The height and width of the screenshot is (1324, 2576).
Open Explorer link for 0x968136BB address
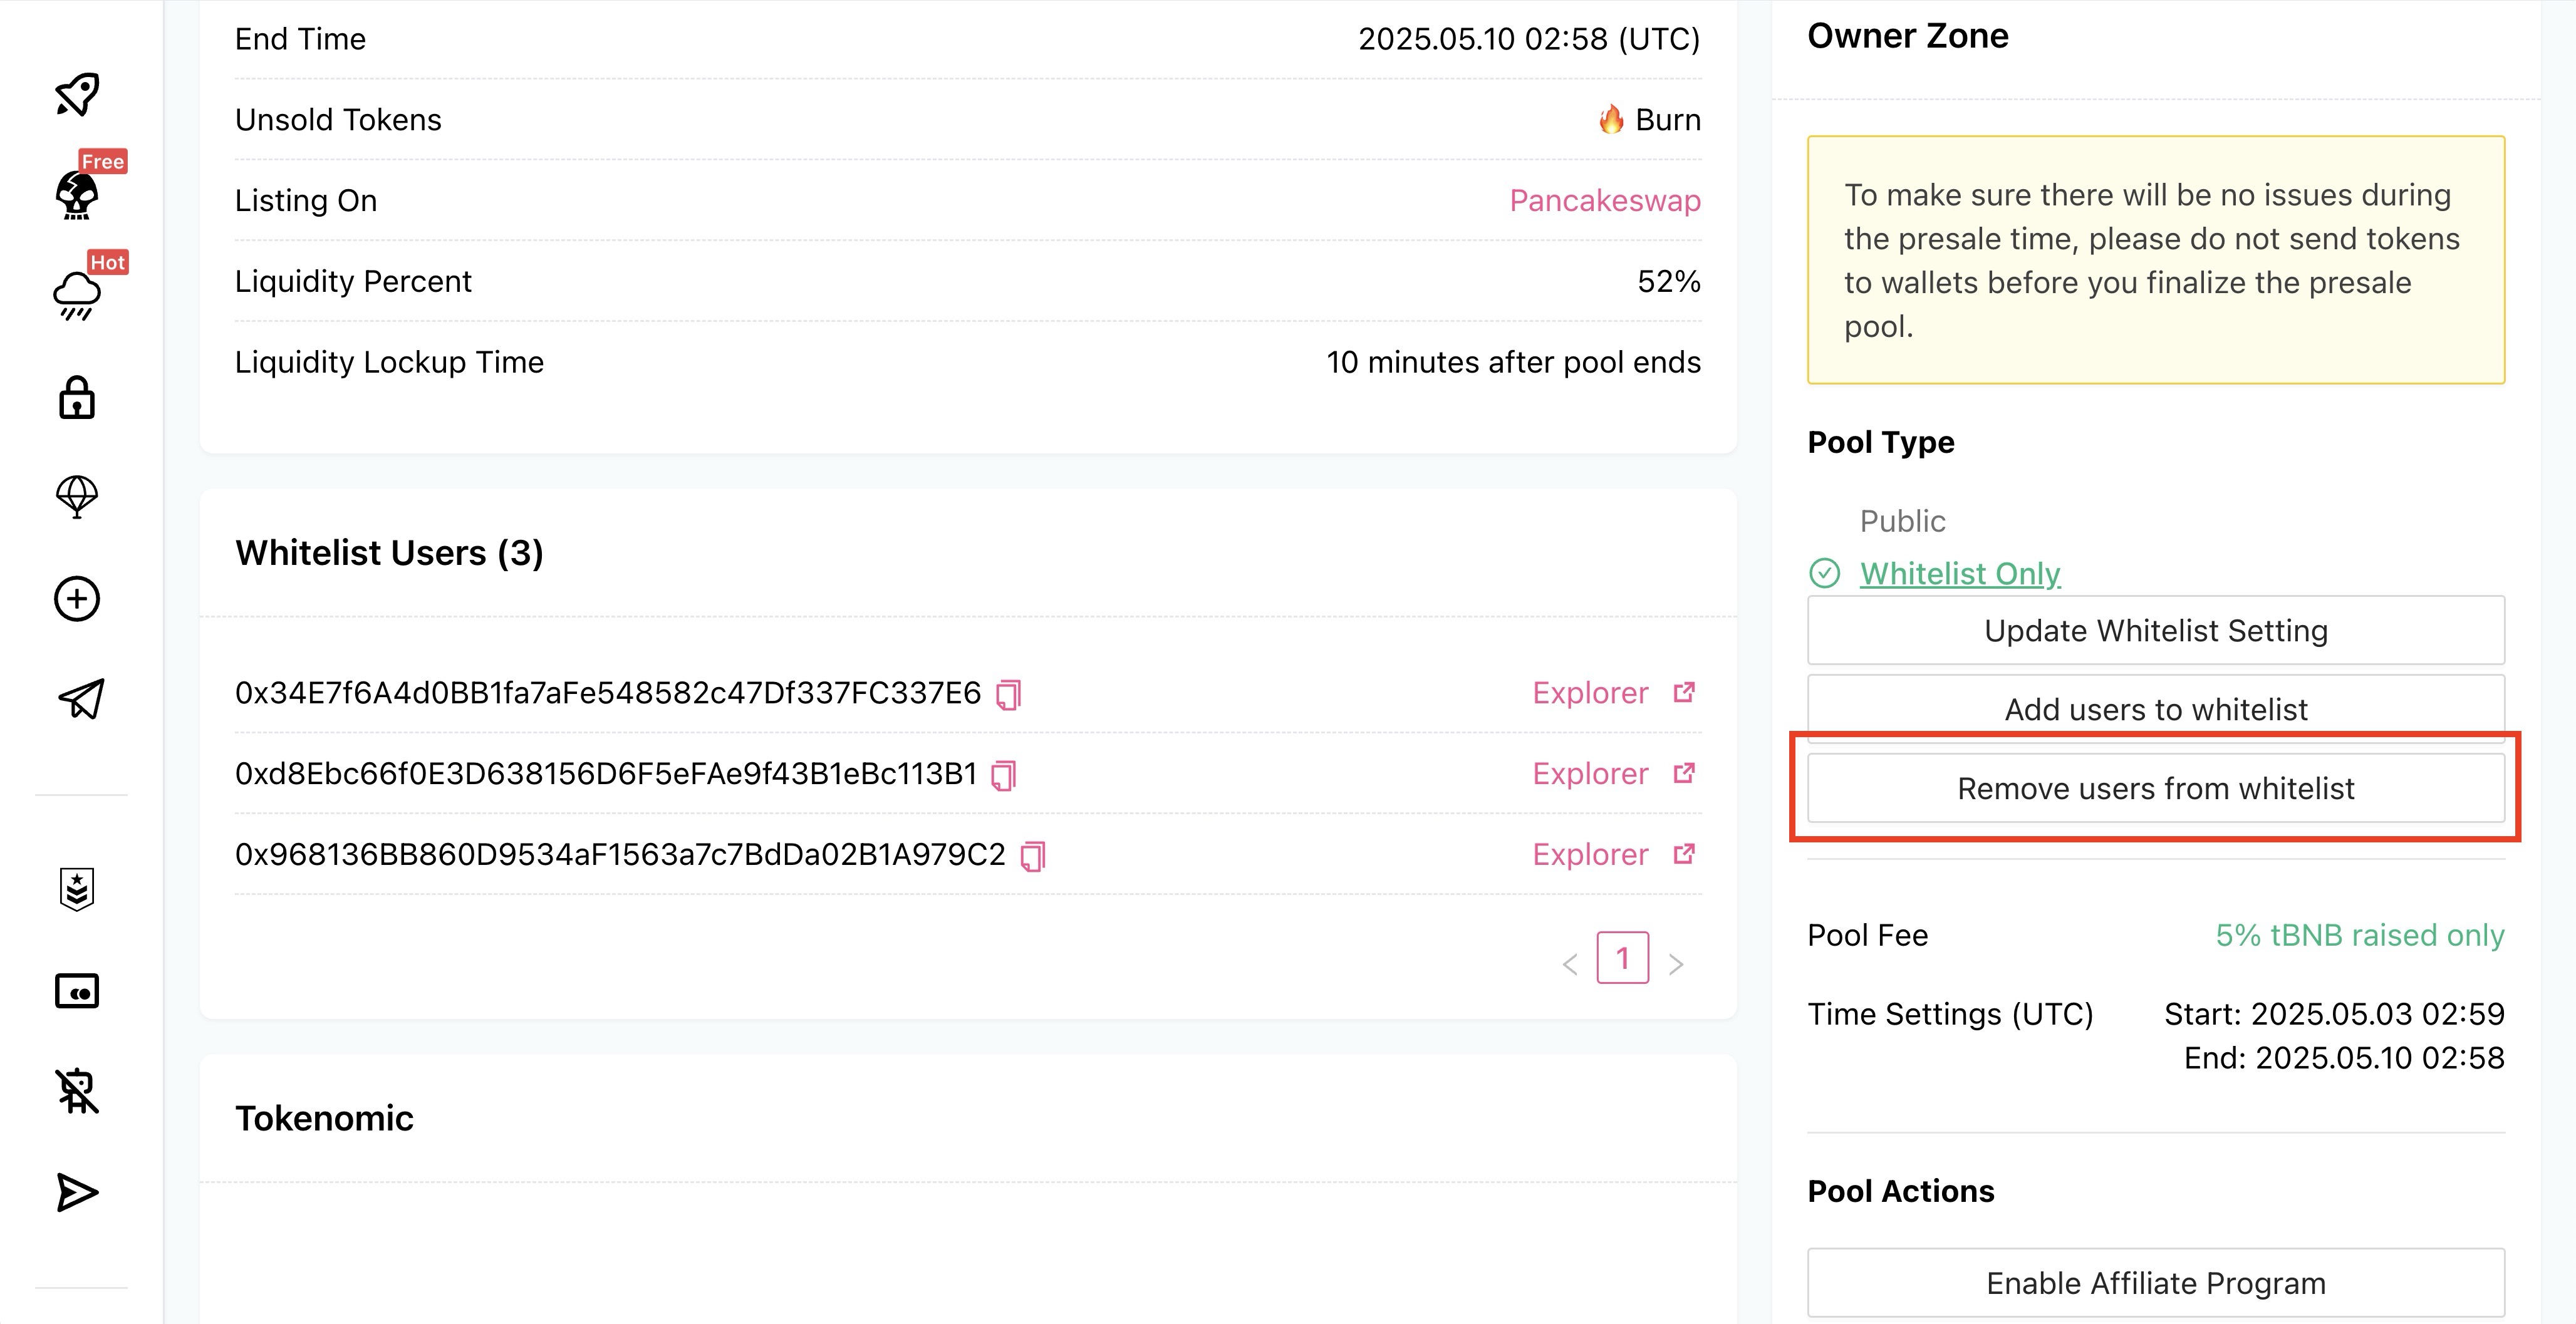[1590, 854]
